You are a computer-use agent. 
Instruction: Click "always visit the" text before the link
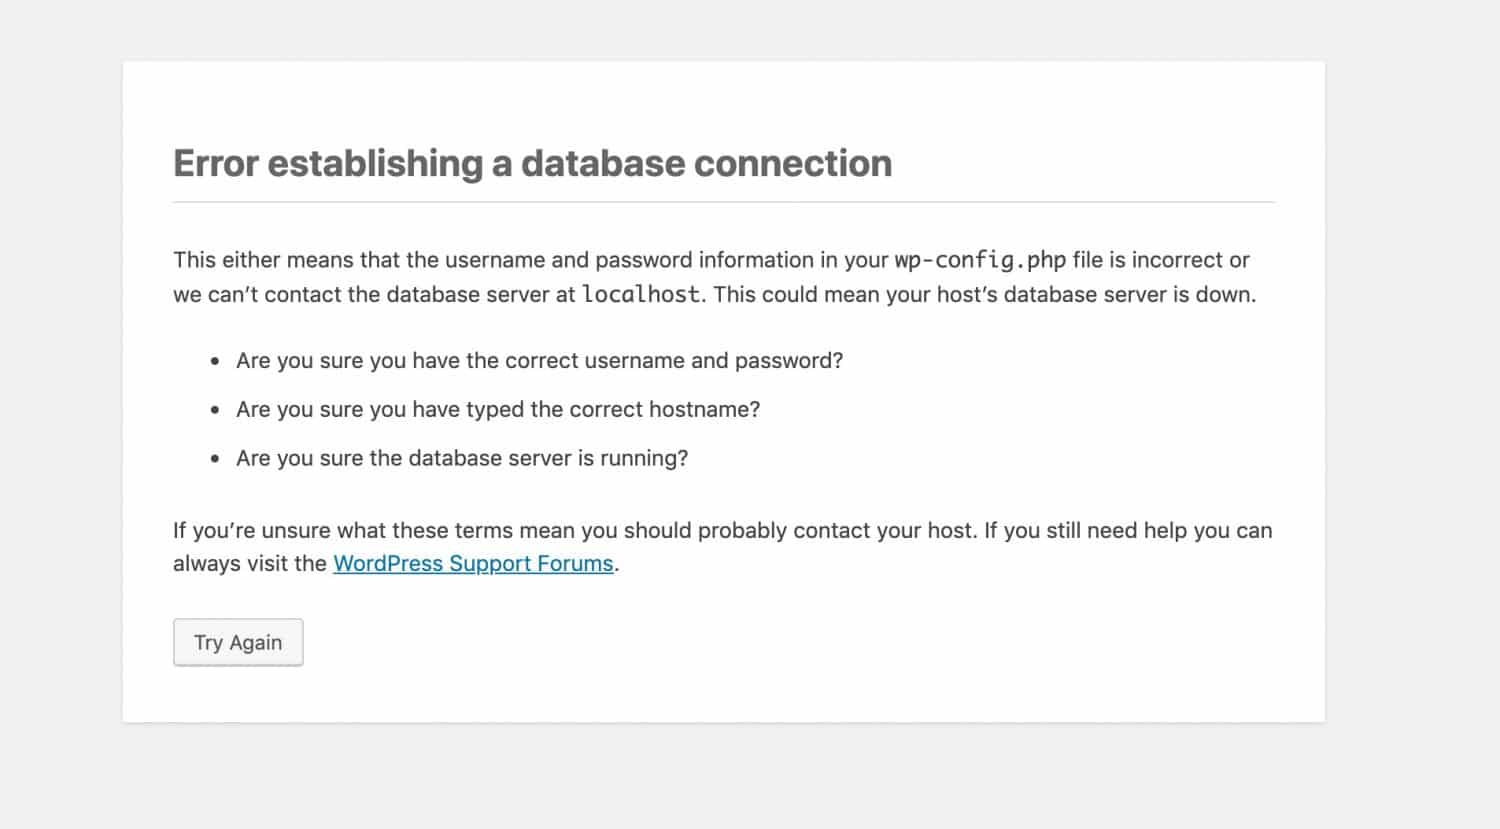click(250, 564)
